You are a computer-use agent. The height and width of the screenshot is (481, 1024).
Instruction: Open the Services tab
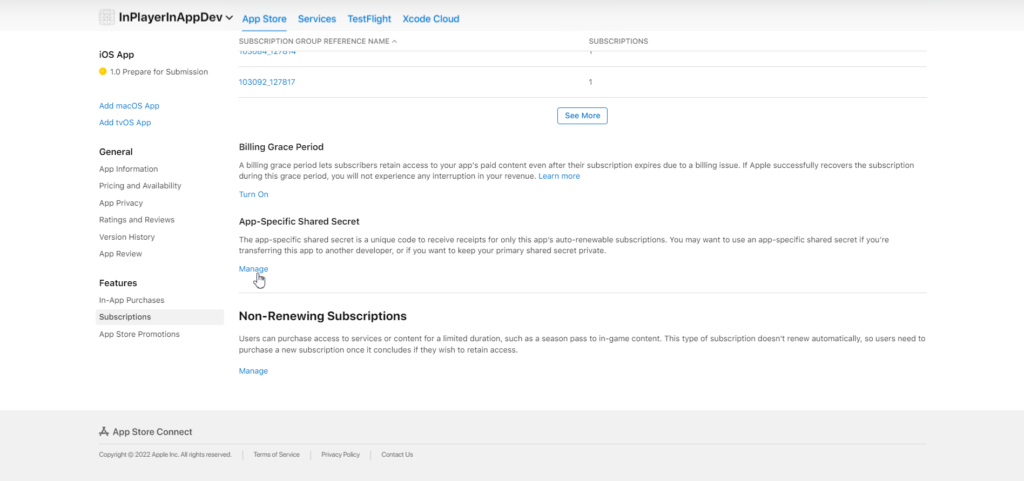(317, 19)
